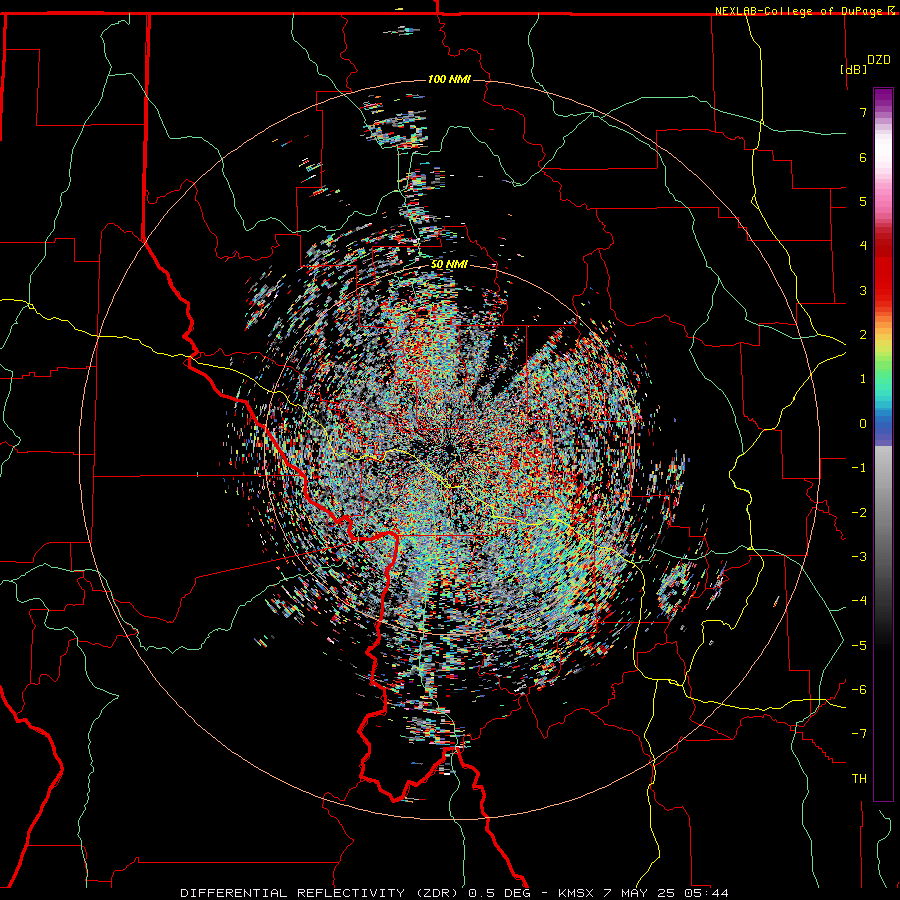The image size is (900, 900).
Task: Click the DIFFERENTIAL REFLECTIVITY (ZDR) caption text
Action: (x=320, y=893)
